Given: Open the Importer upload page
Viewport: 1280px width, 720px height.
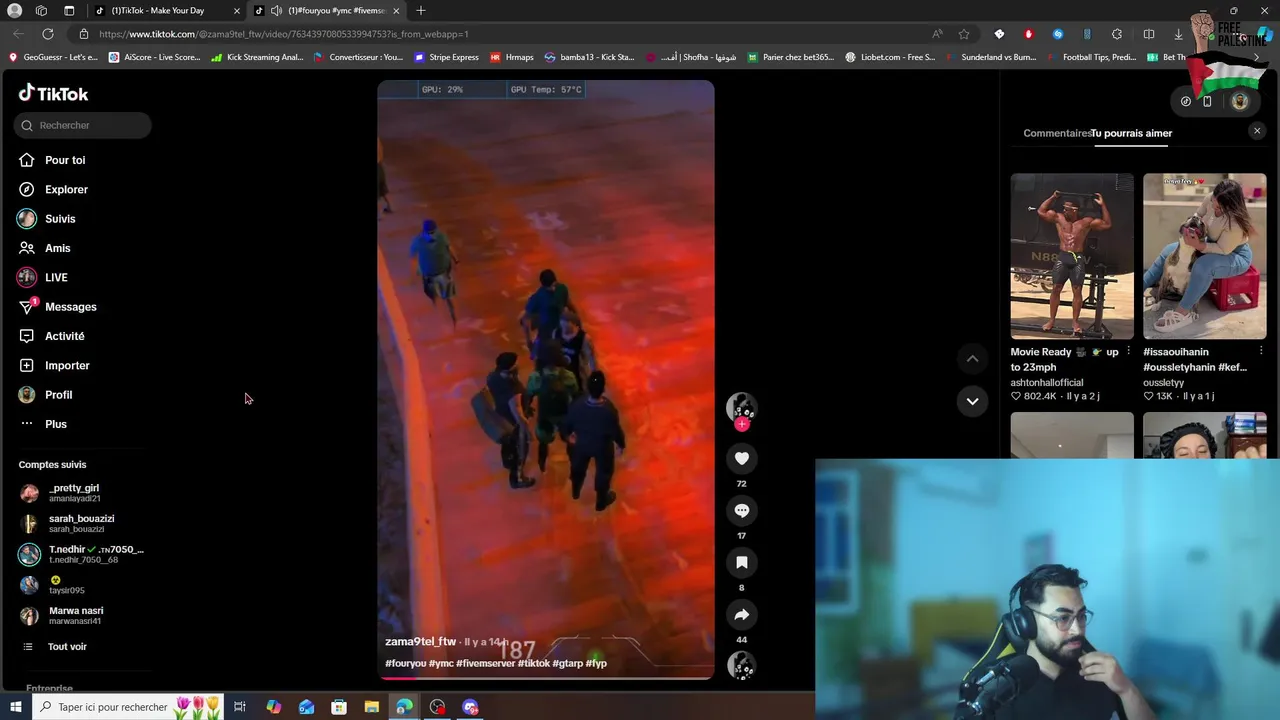Looking at the screenshot, I should 67,366.
